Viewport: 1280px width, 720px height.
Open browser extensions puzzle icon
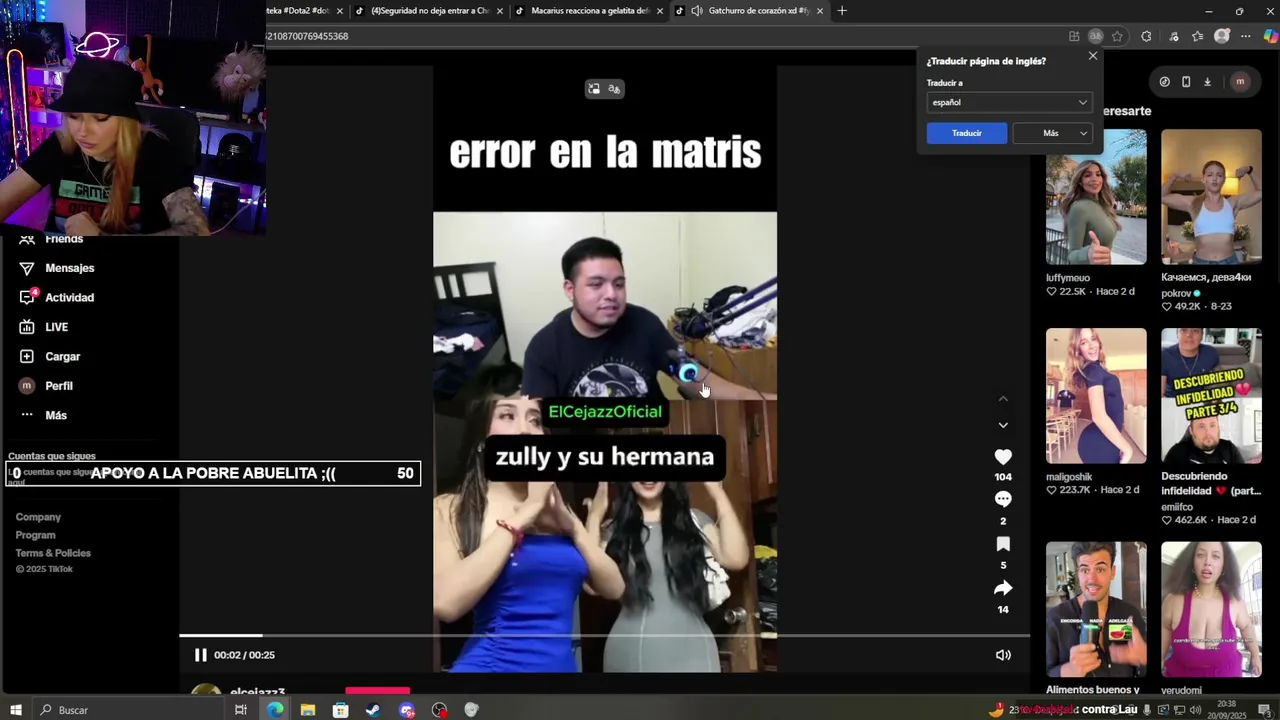pyautogui.click(x=1146, y=36)
